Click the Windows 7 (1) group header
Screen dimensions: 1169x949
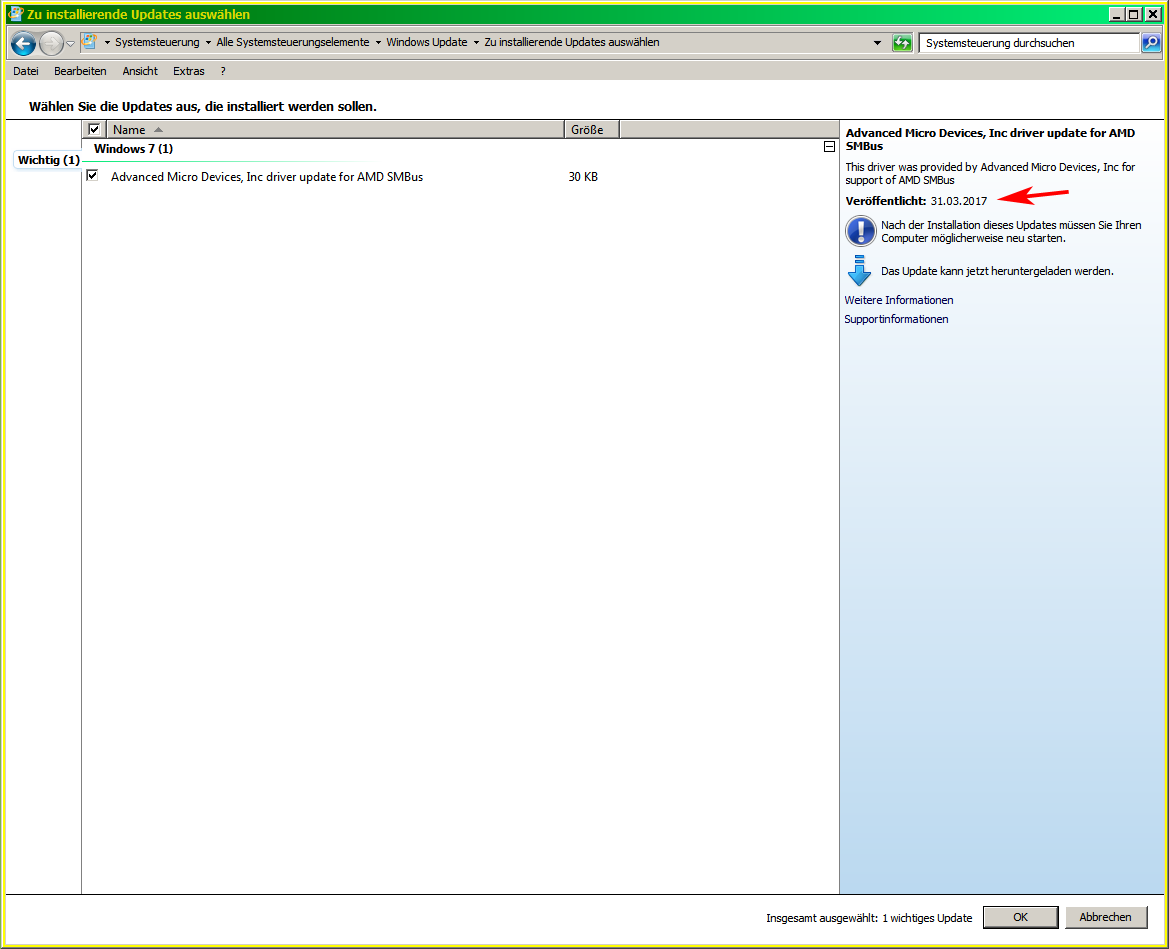click(133, 148)
